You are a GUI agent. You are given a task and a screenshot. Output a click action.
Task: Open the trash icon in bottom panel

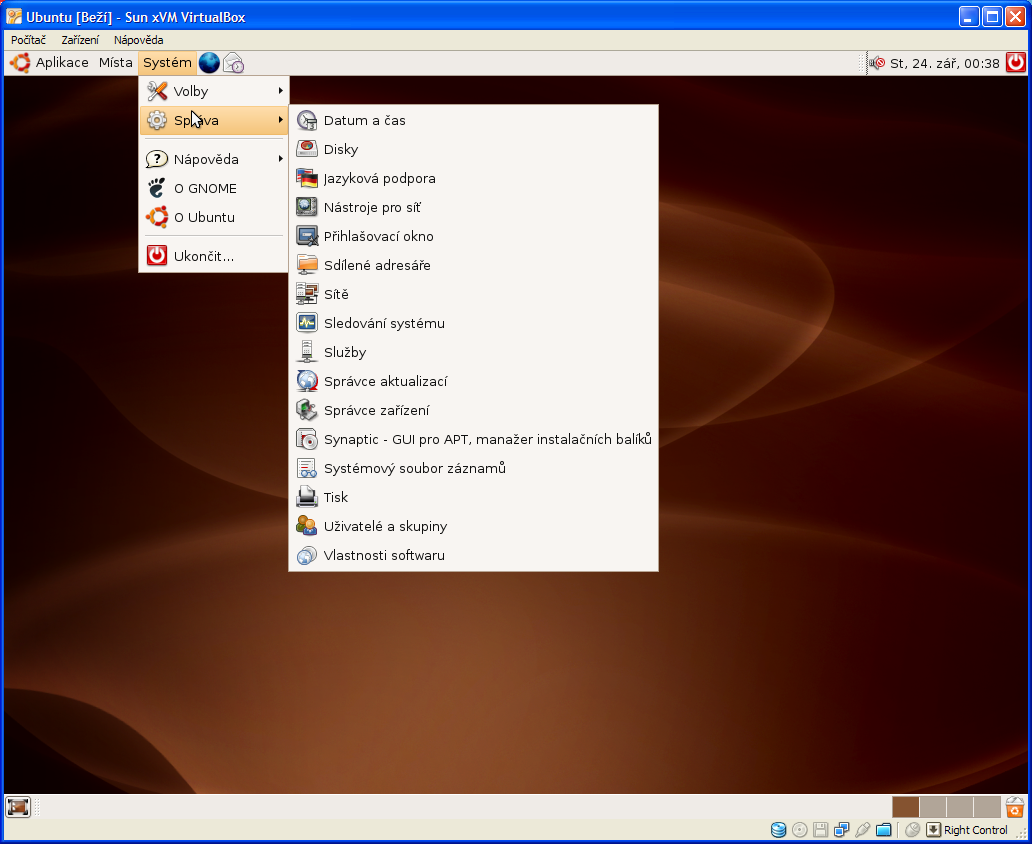(1015, 806)
